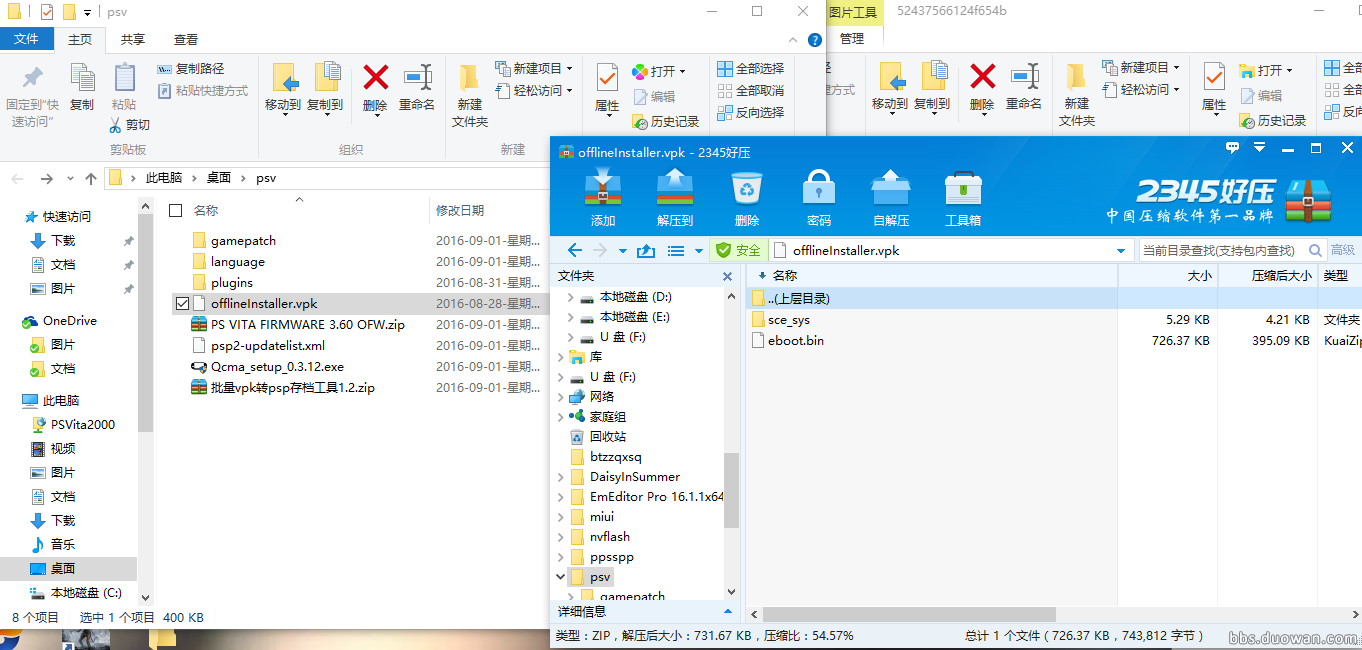1362x650 pixels.
Task: Sort archive contents by 大小 column
Action: tap(1167, 275)
